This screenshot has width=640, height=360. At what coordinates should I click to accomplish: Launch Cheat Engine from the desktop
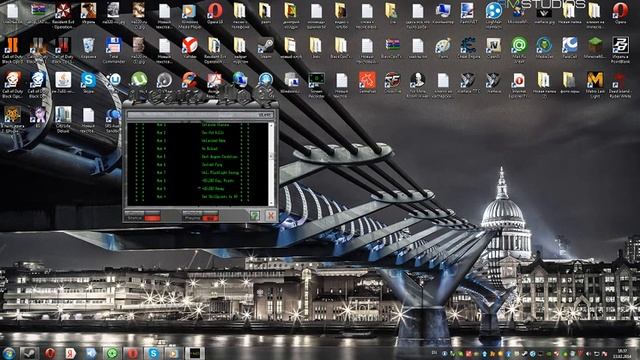click(x=468, y=46)
